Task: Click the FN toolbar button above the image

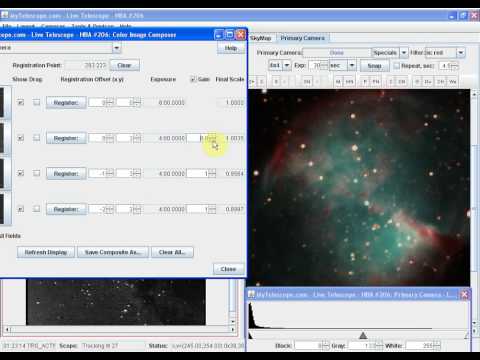Action: tap(376, 81)
